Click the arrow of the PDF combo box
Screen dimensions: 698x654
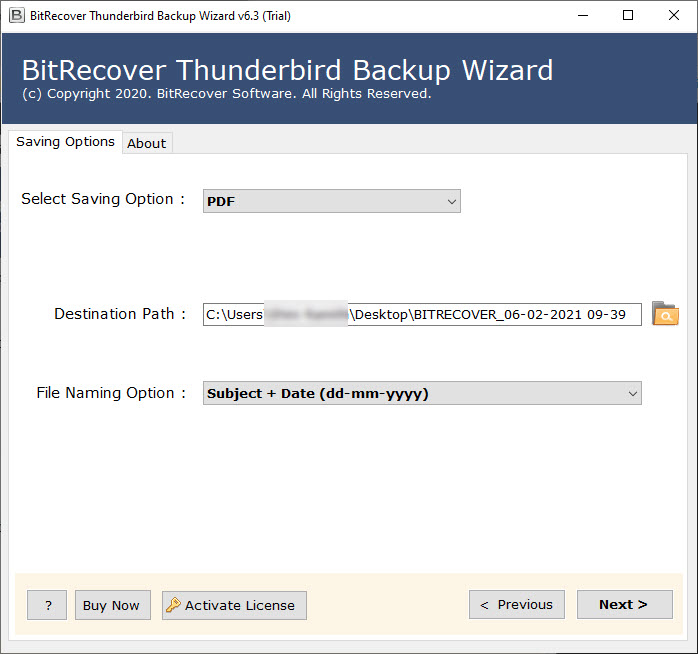tap(452, 201)
